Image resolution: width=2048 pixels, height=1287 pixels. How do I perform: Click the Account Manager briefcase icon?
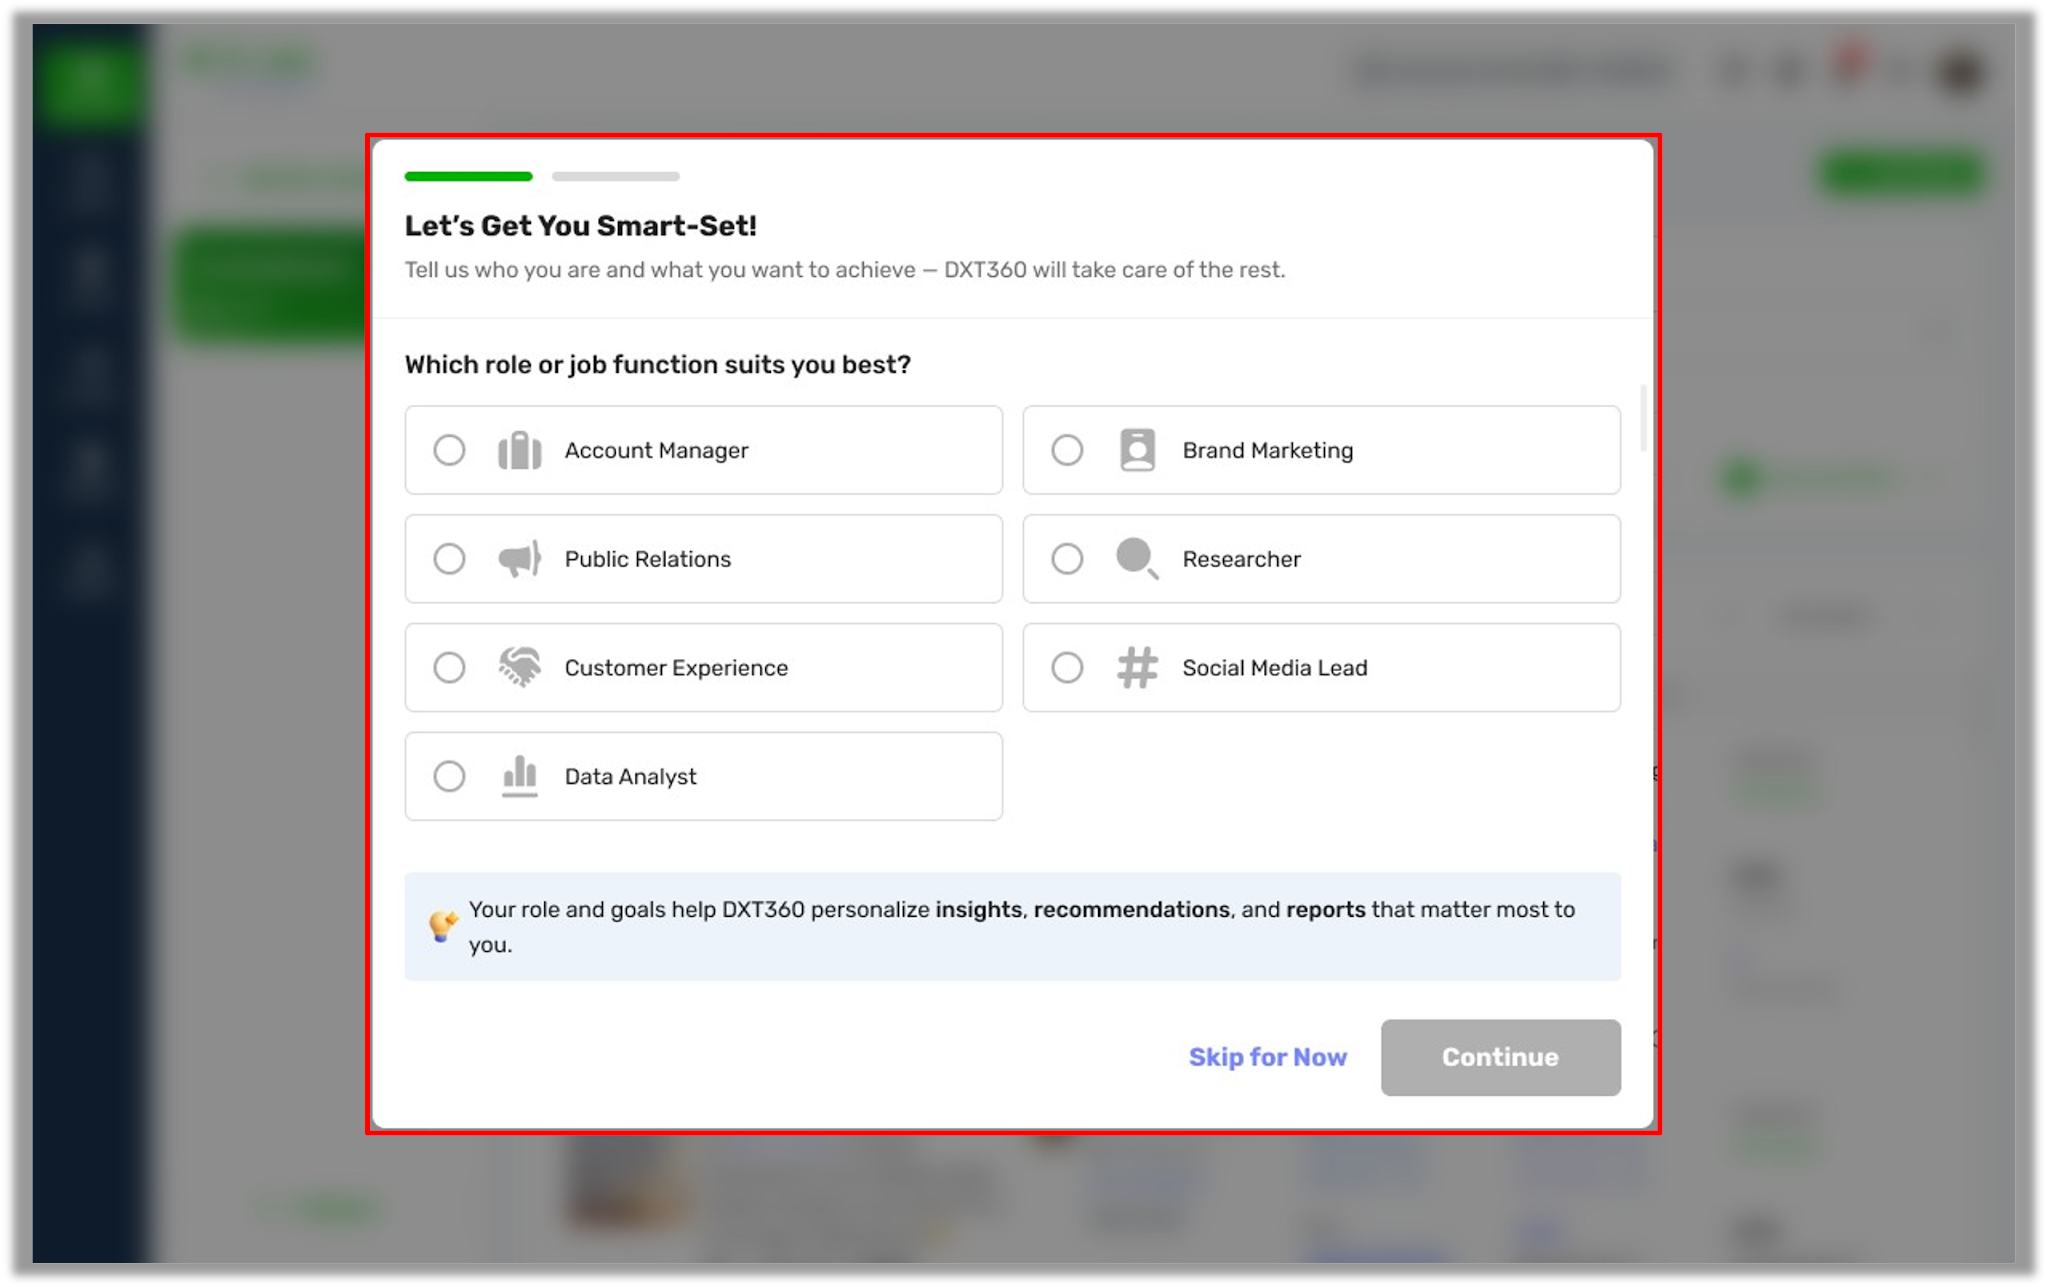519,450
